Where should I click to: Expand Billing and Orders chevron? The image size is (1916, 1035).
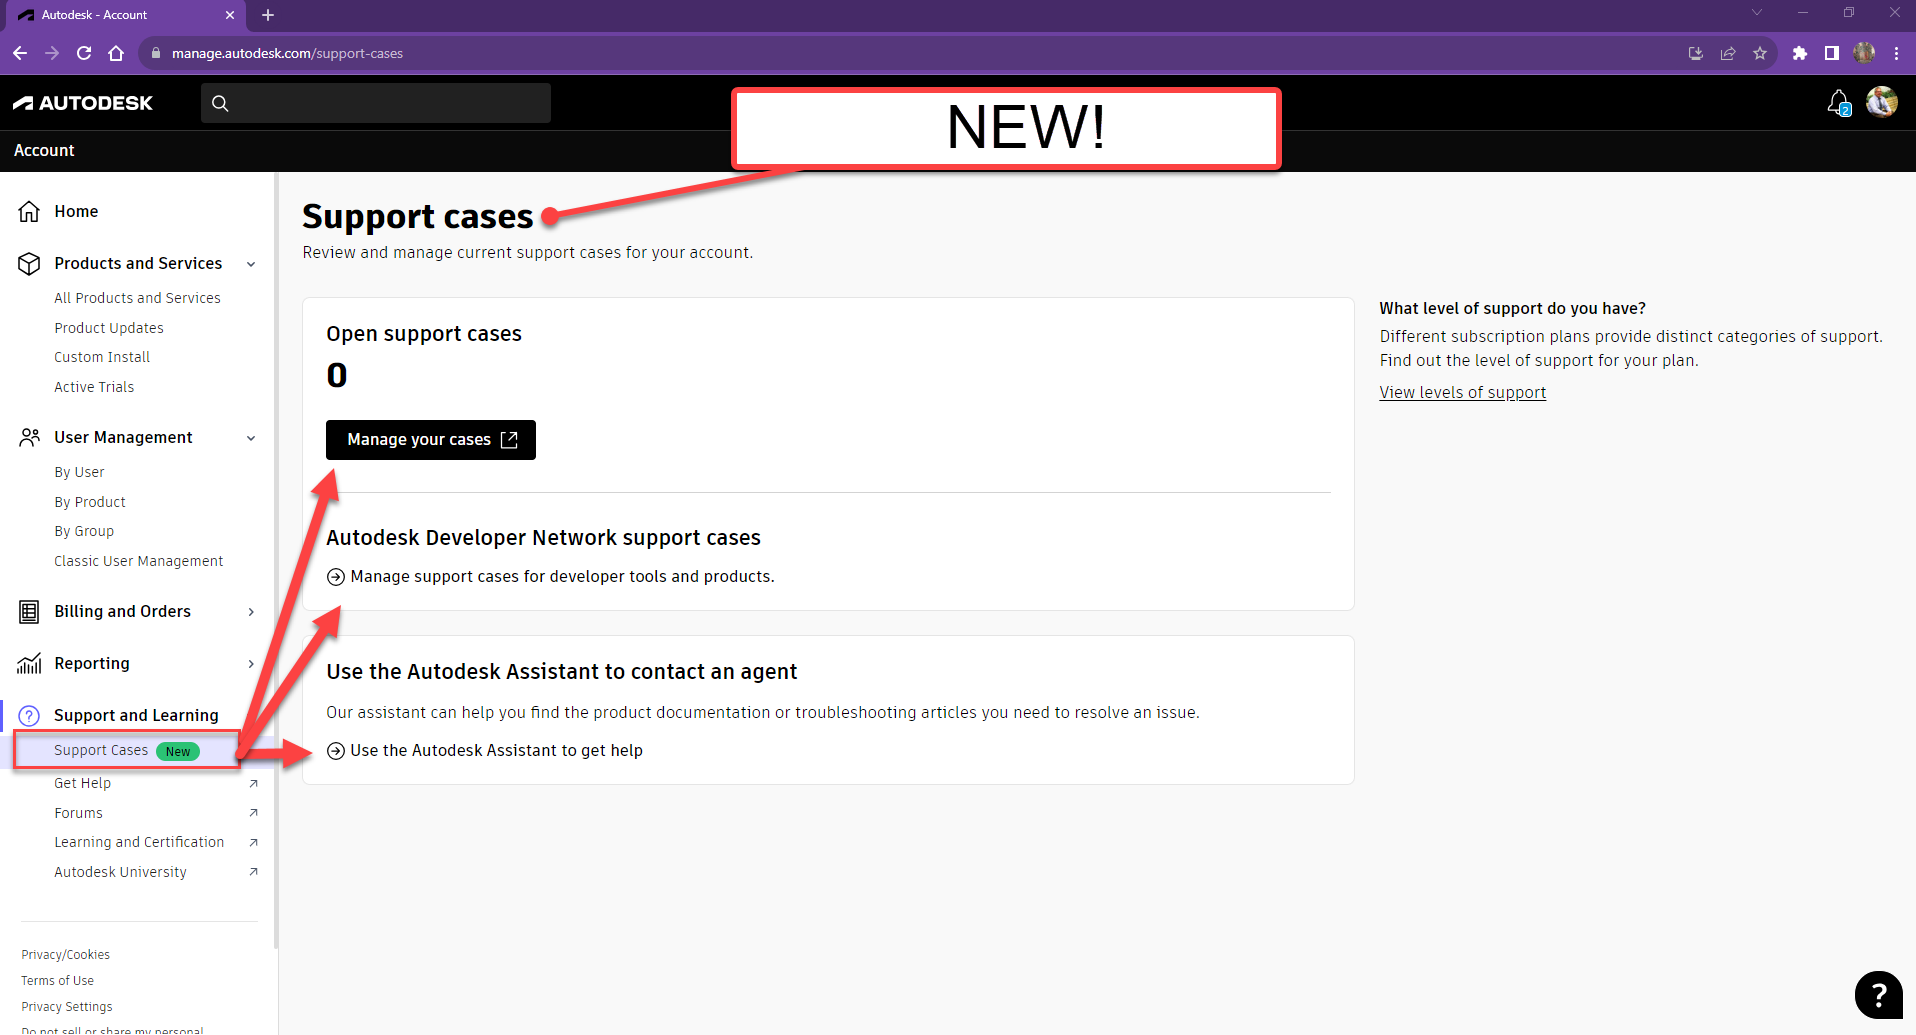pos(251,612)
